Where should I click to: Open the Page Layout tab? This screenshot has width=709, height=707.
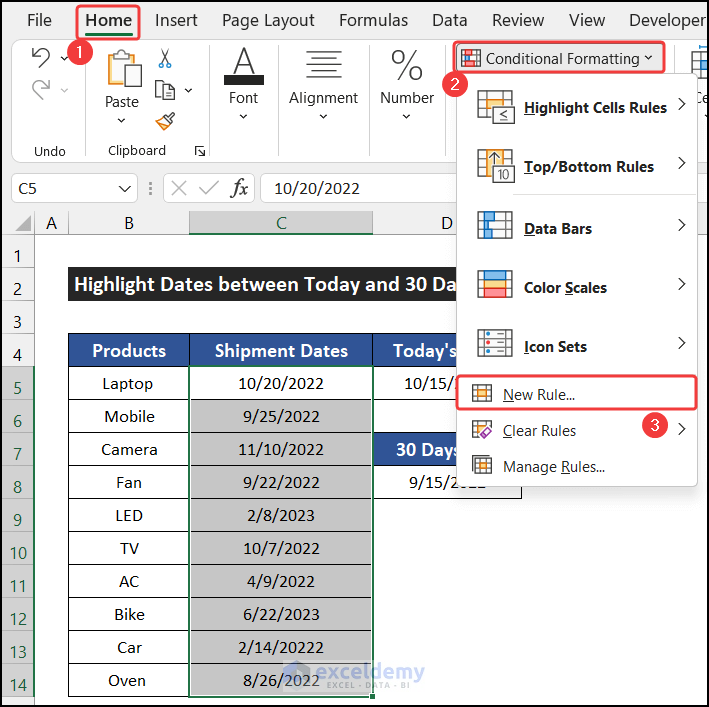pyautogui.click(x=268, y=20)
